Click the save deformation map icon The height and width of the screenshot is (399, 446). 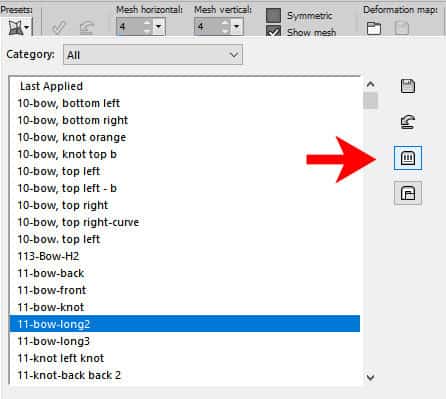(x=402, y=28)
